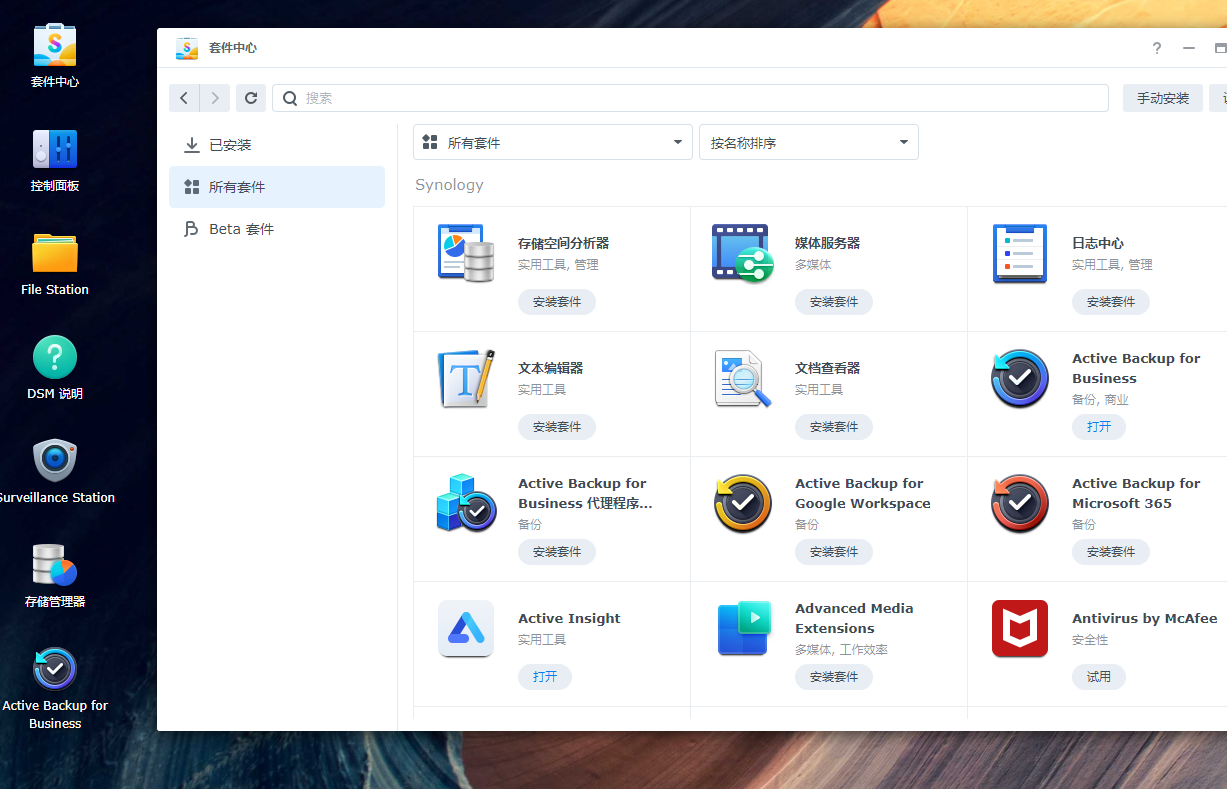The height and width of the screenshot is (789, 1227).
Task: Click the Advanced Media Extensions title
Action: [854, 618]
